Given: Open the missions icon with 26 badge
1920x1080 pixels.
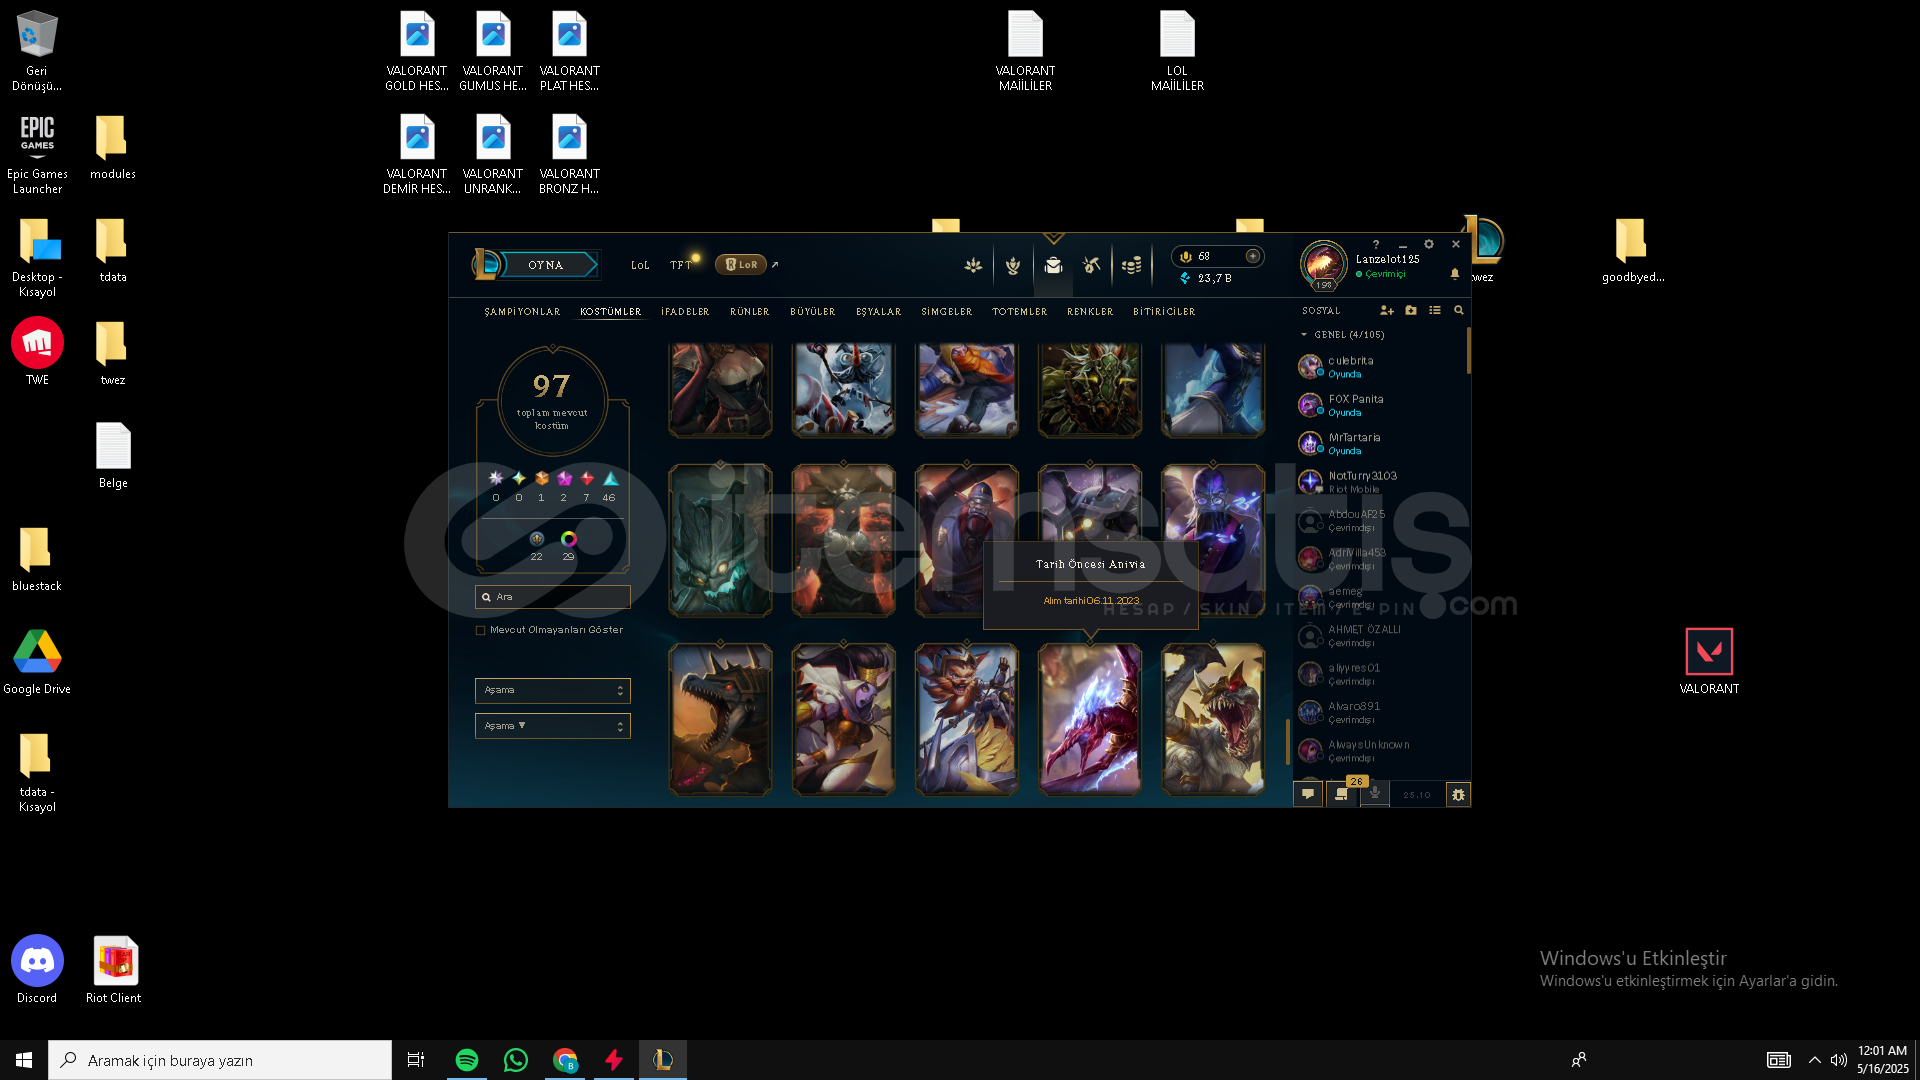Looking at the screenshot, I should click(1342, 794).
